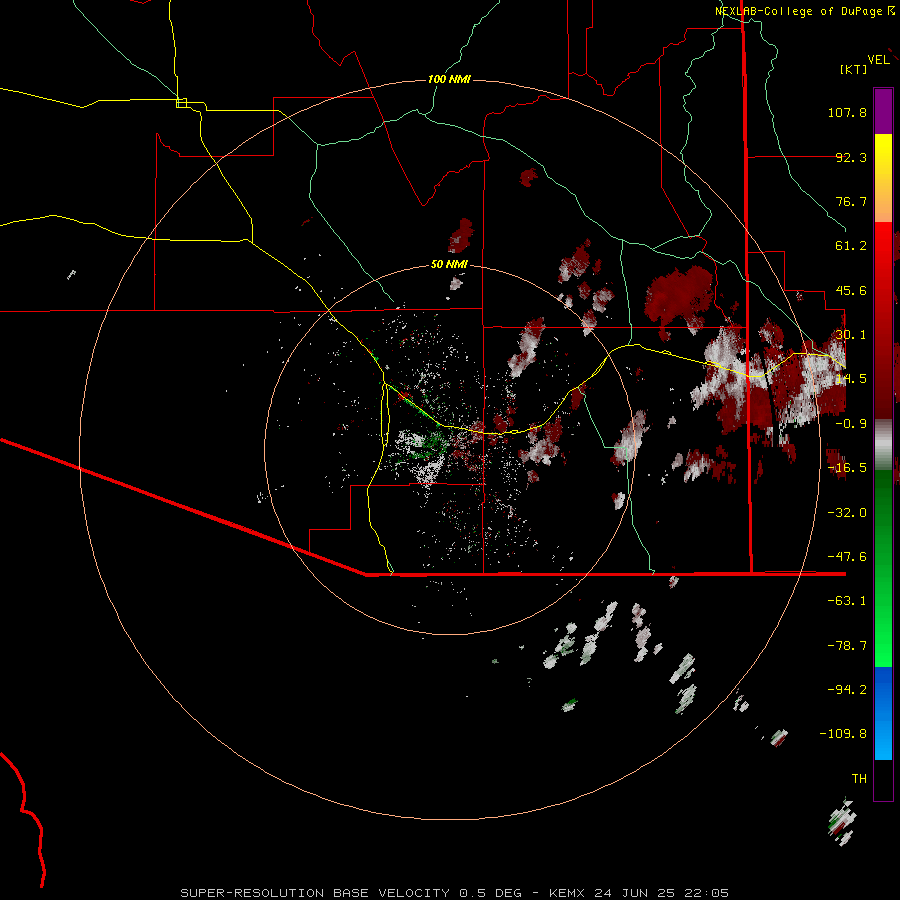Click the -16.5 velocity scale value
900x900 pixels.
click(x=847, y=468)
